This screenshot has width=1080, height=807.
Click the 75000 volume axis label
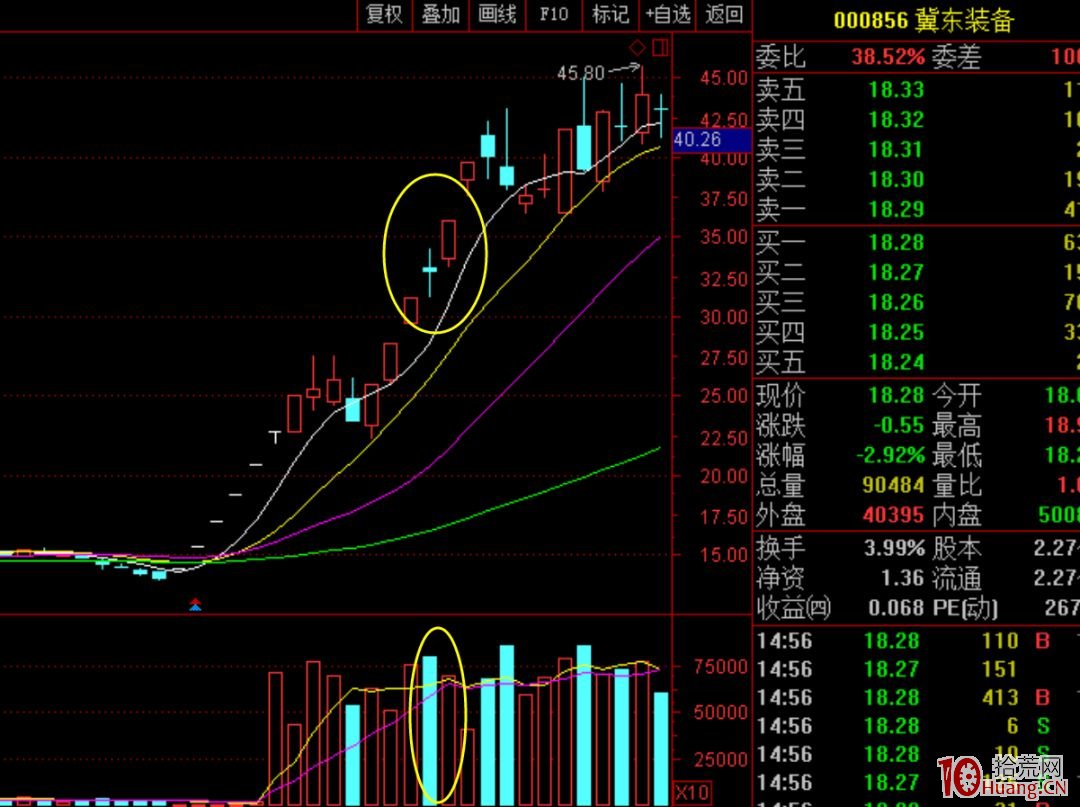coord(720,667)
